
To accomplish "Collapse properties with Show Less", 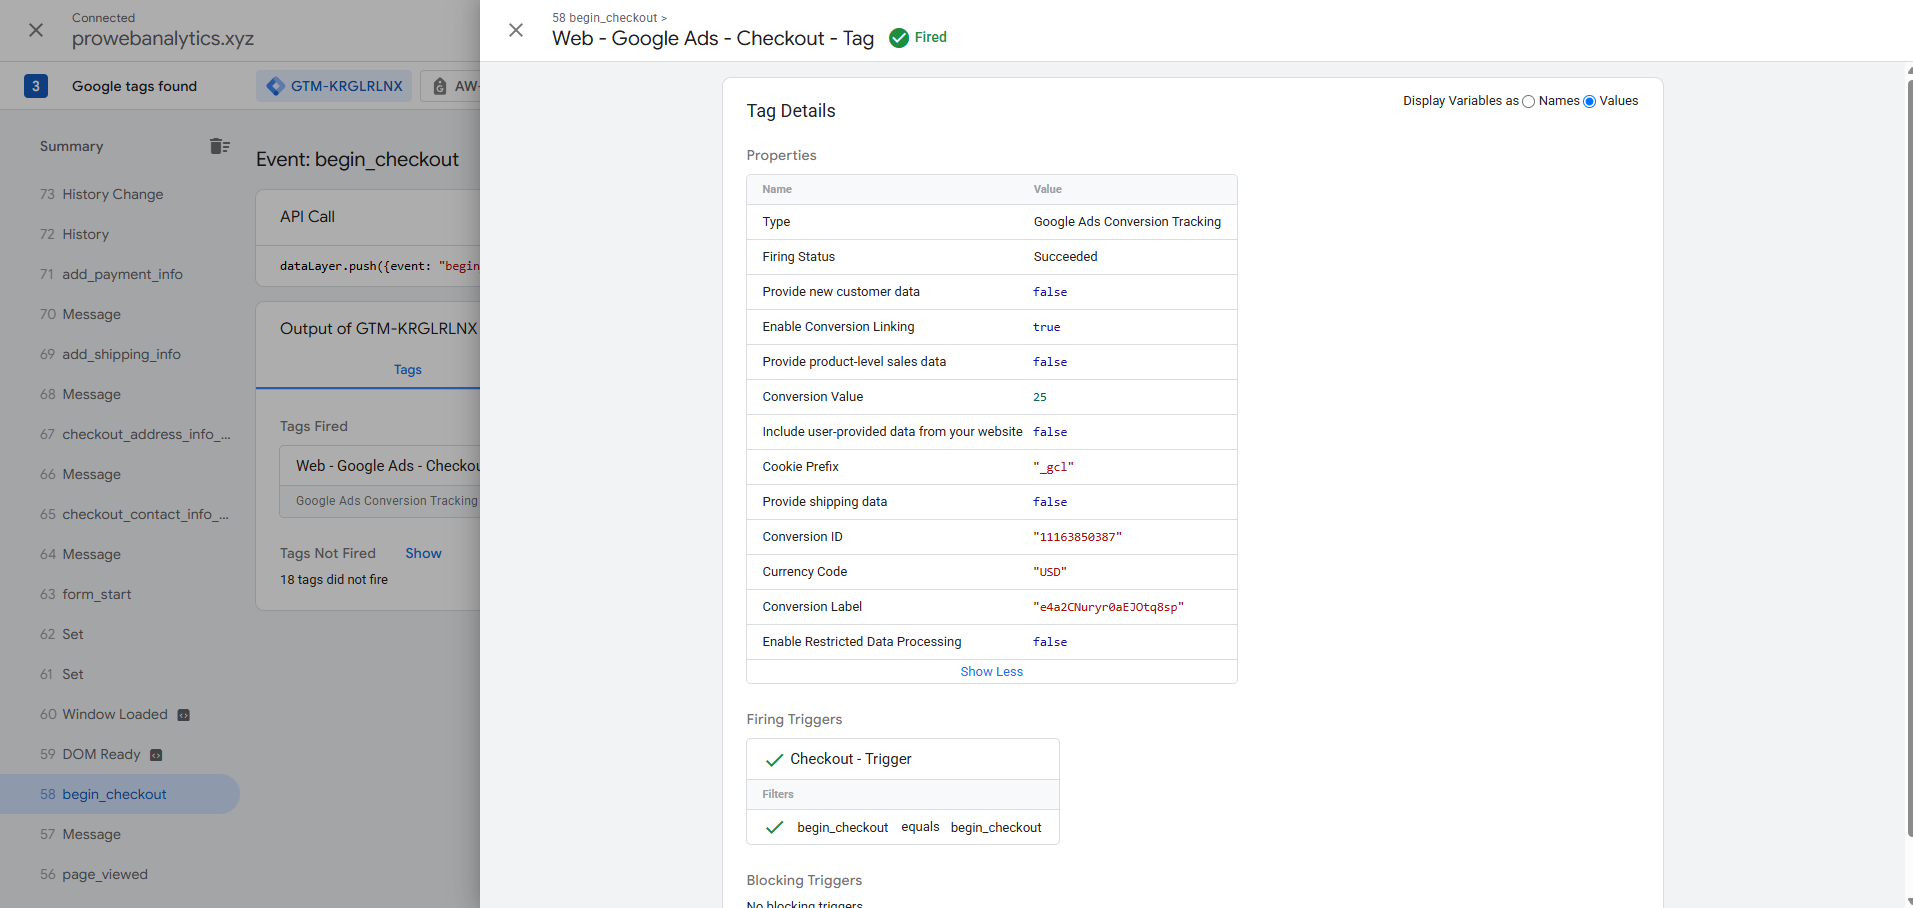I will click(991, 672).
